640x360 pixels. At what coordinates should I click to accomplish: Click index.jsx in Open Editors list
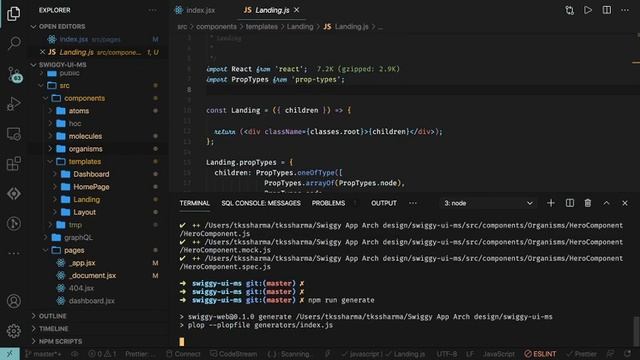click(x=98, y=40)
